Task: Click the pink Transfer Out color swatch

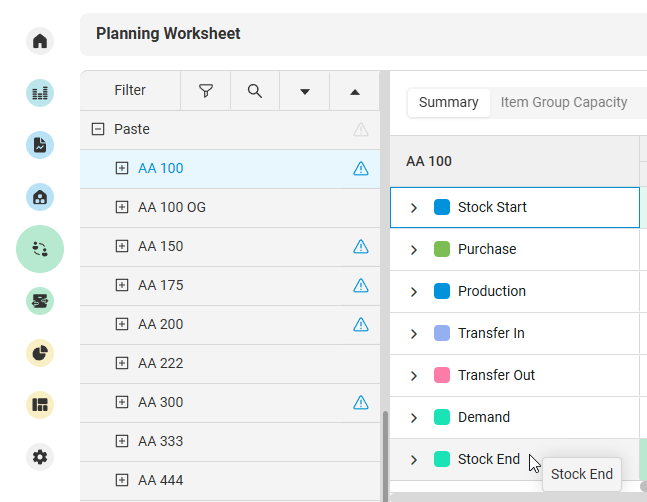Action: [442, 375]
